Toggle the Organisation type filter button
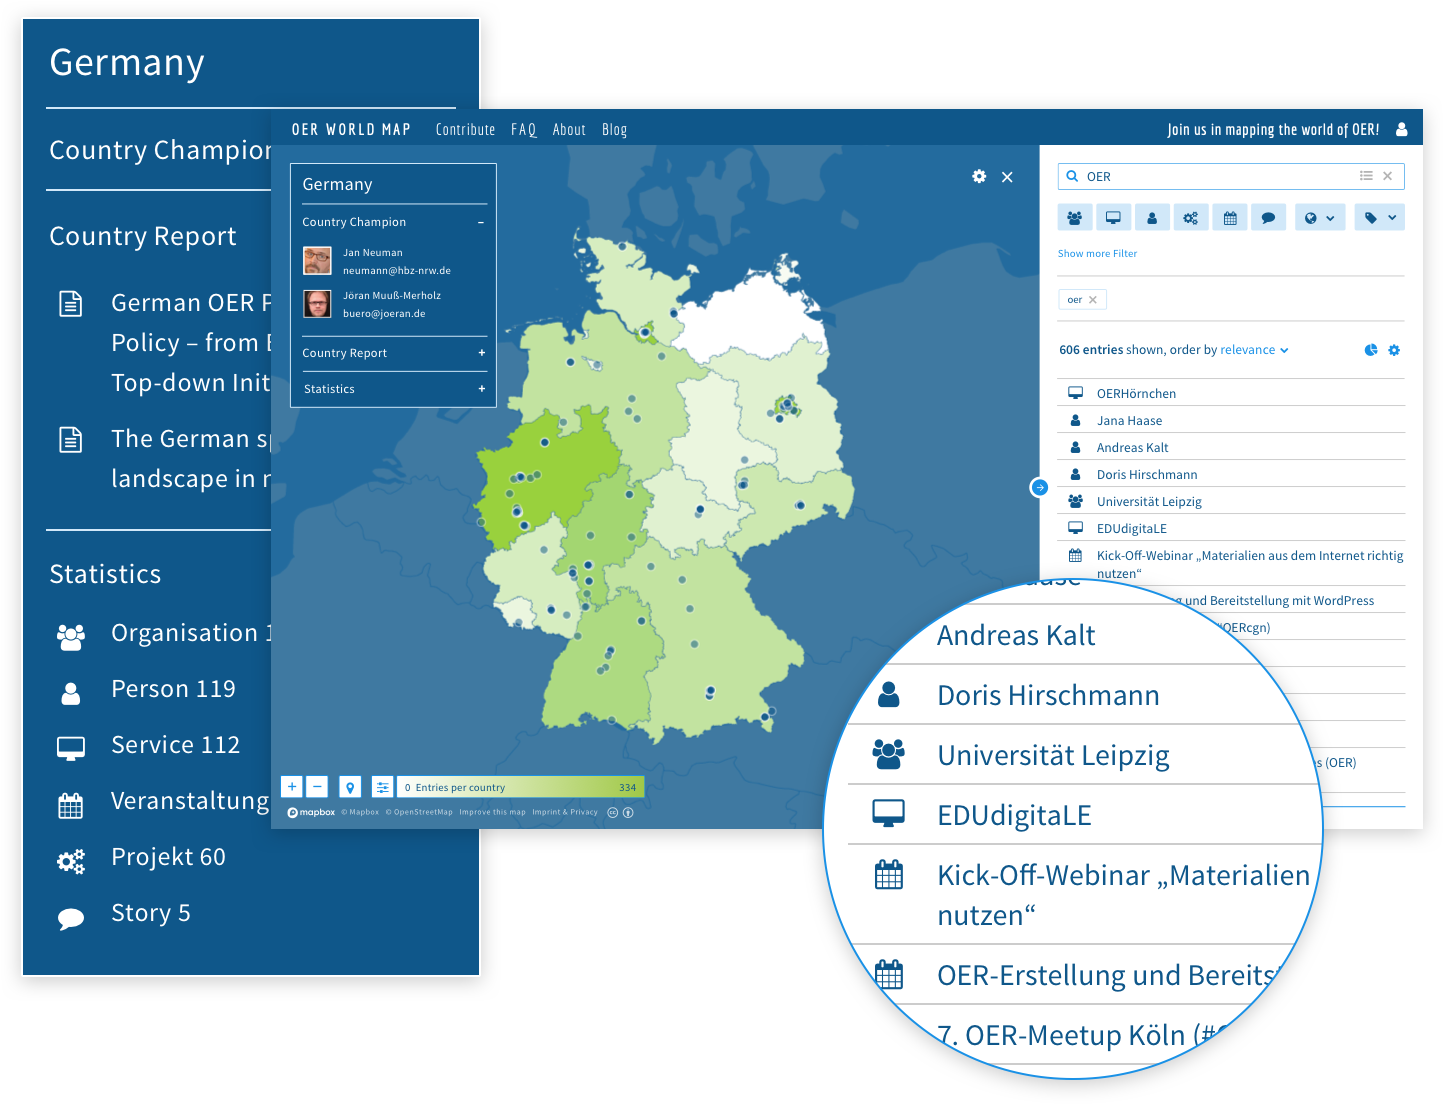The width and height of the screenshot is (1443, 1104). pyautogui.click(x=1075, y=217)
